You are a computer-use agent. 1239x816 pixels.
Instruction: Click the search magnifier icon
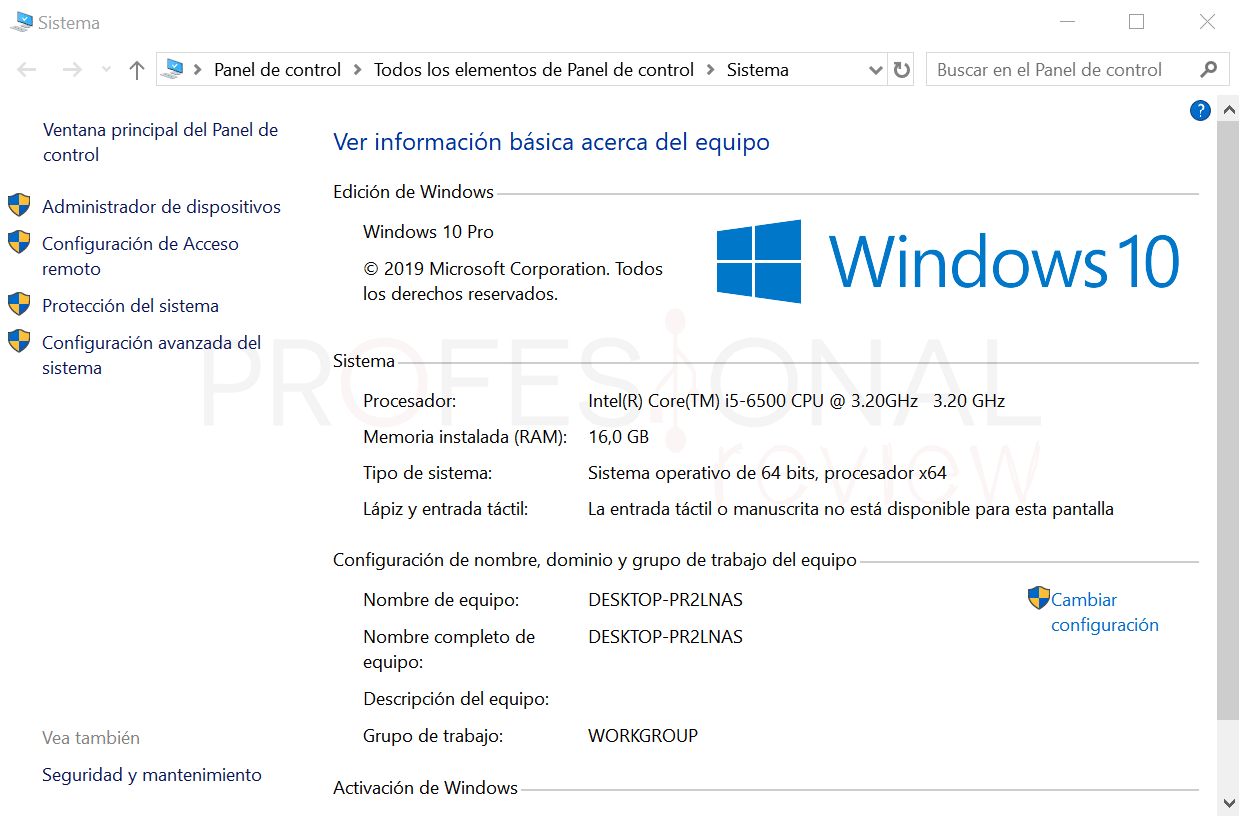[1208, 69]
